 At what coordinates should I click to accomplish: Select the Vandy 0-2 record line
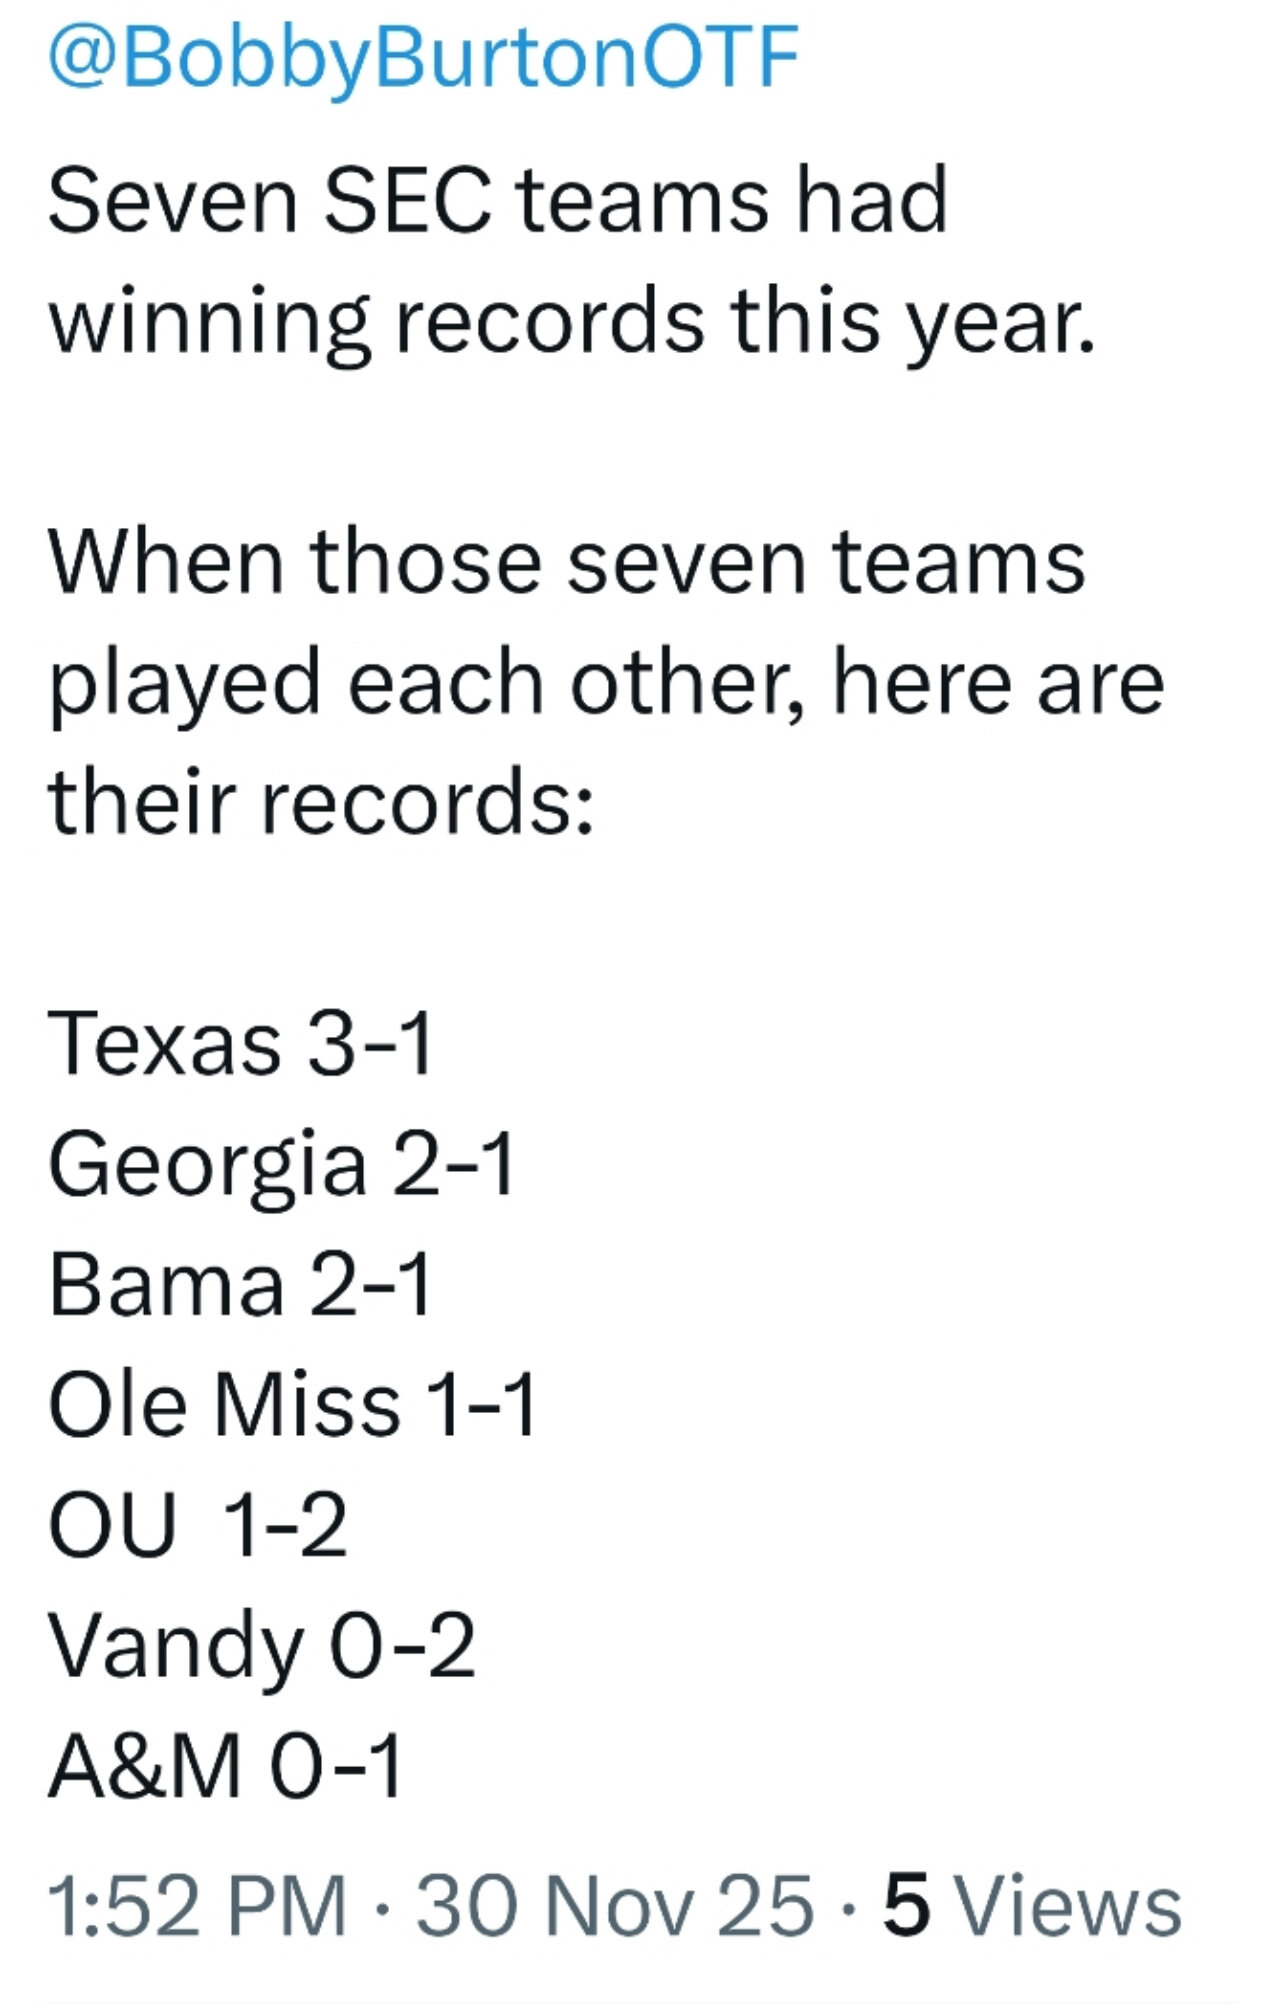tap(261, 1646)
